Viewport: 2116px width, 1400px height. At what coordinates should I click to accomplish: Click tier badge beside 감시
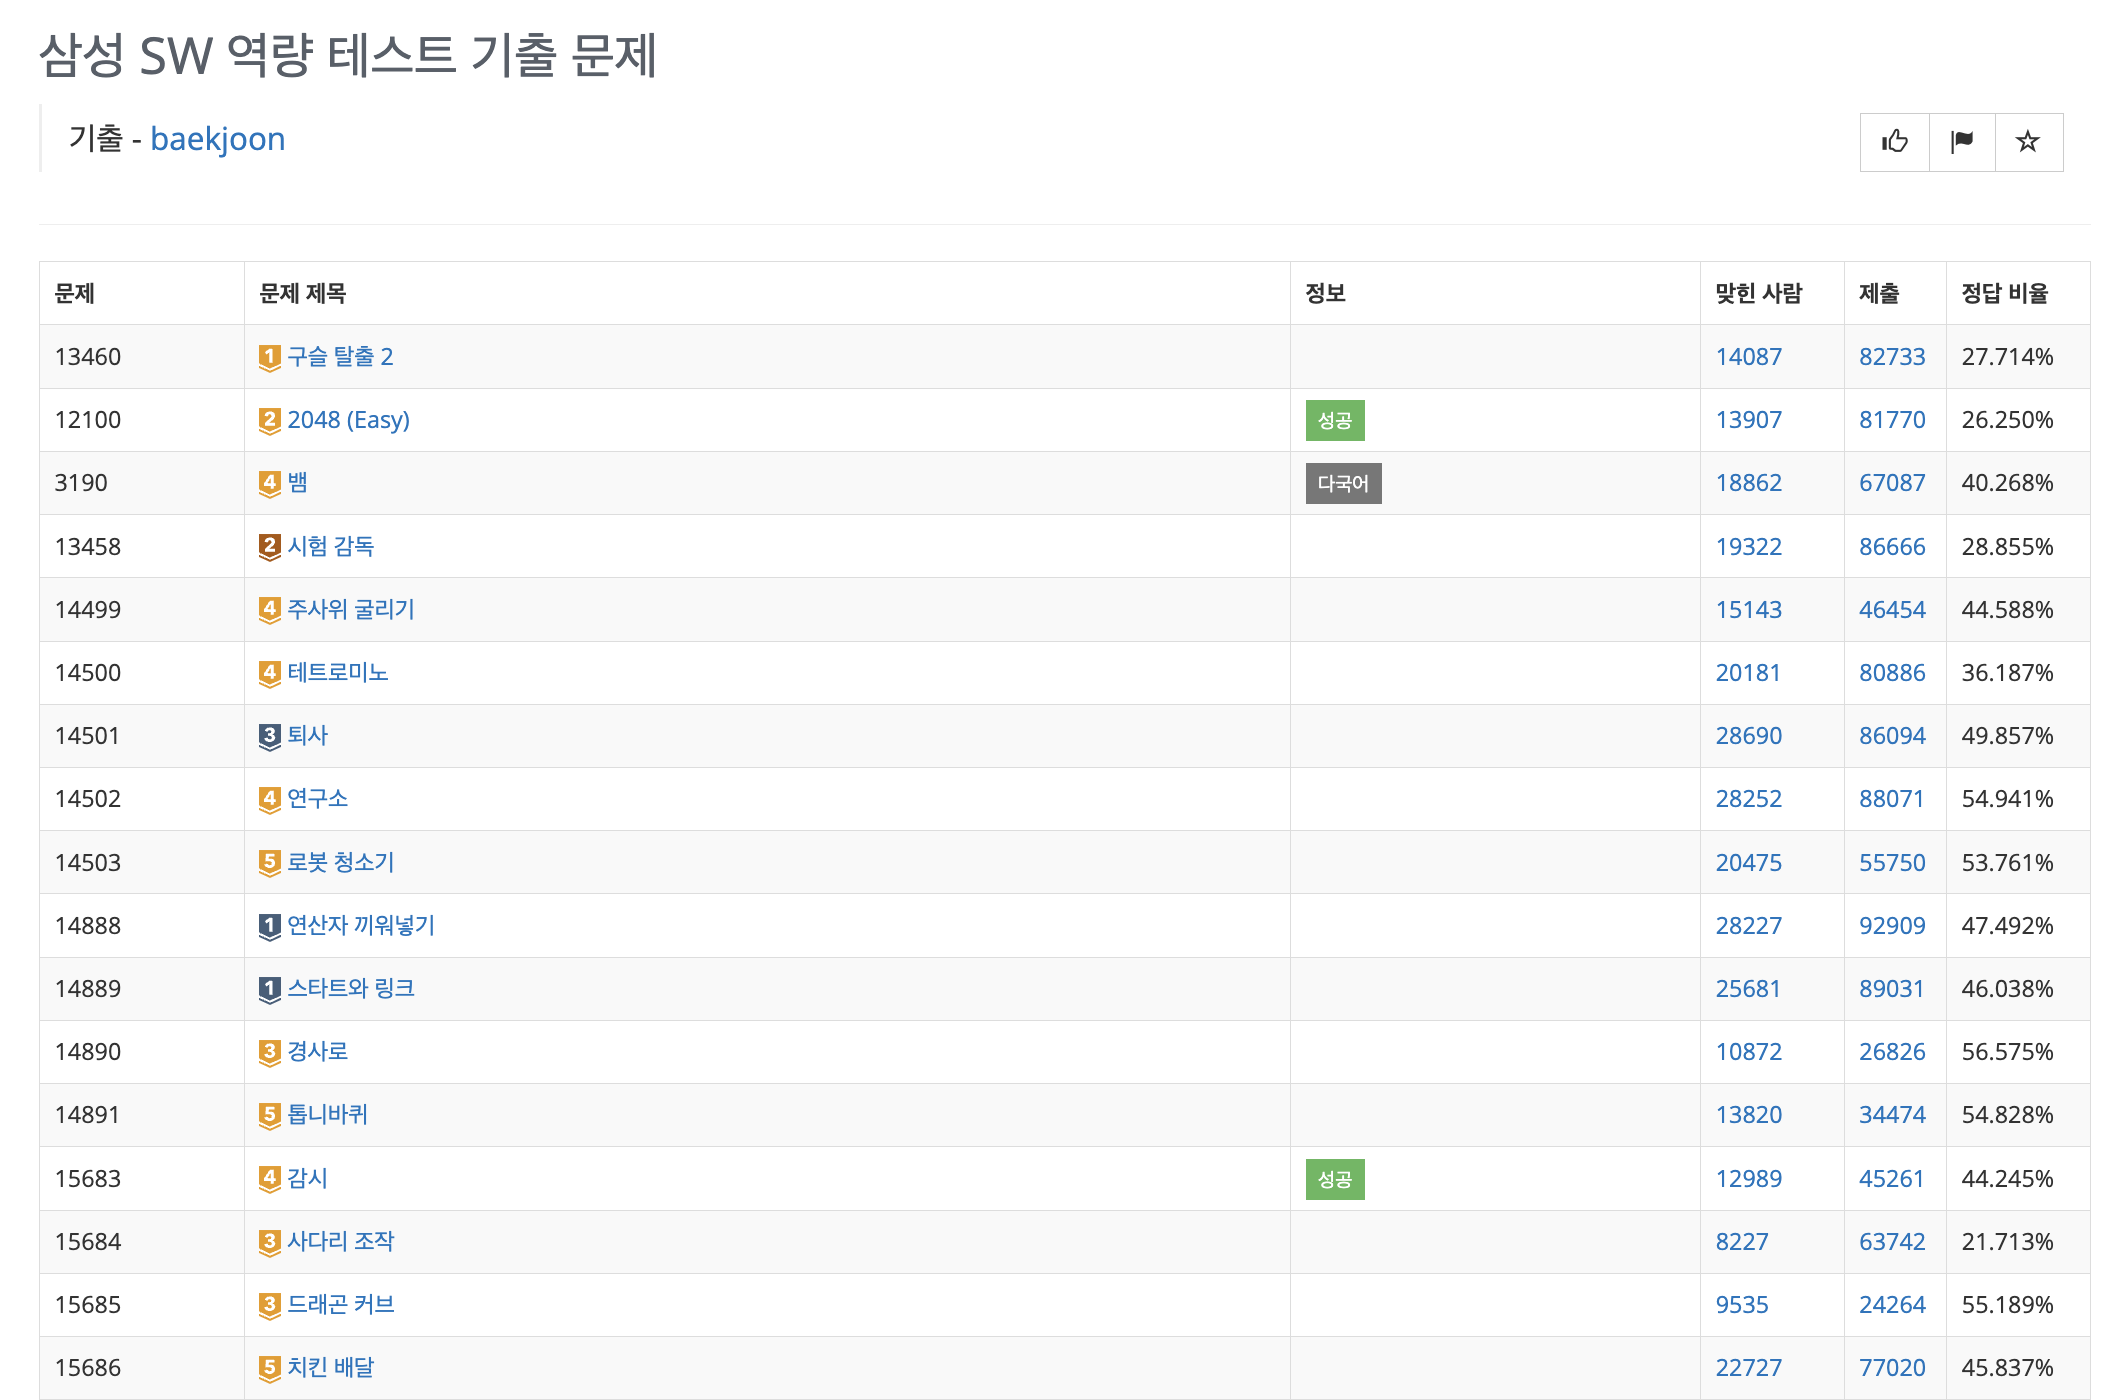269,1179
